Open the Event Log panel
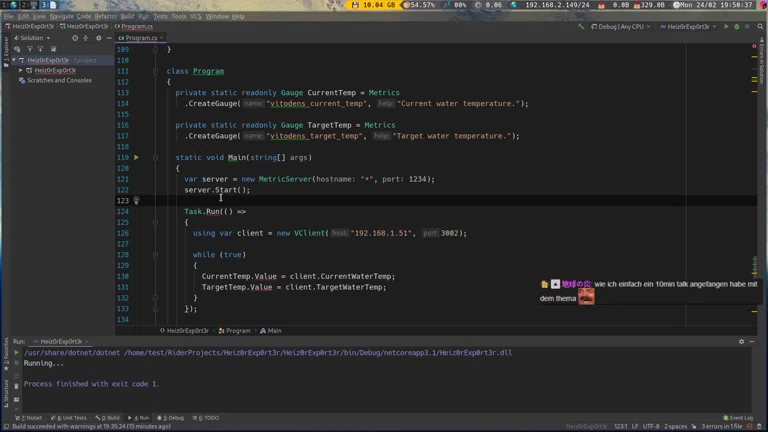 (x=738, y=418)
